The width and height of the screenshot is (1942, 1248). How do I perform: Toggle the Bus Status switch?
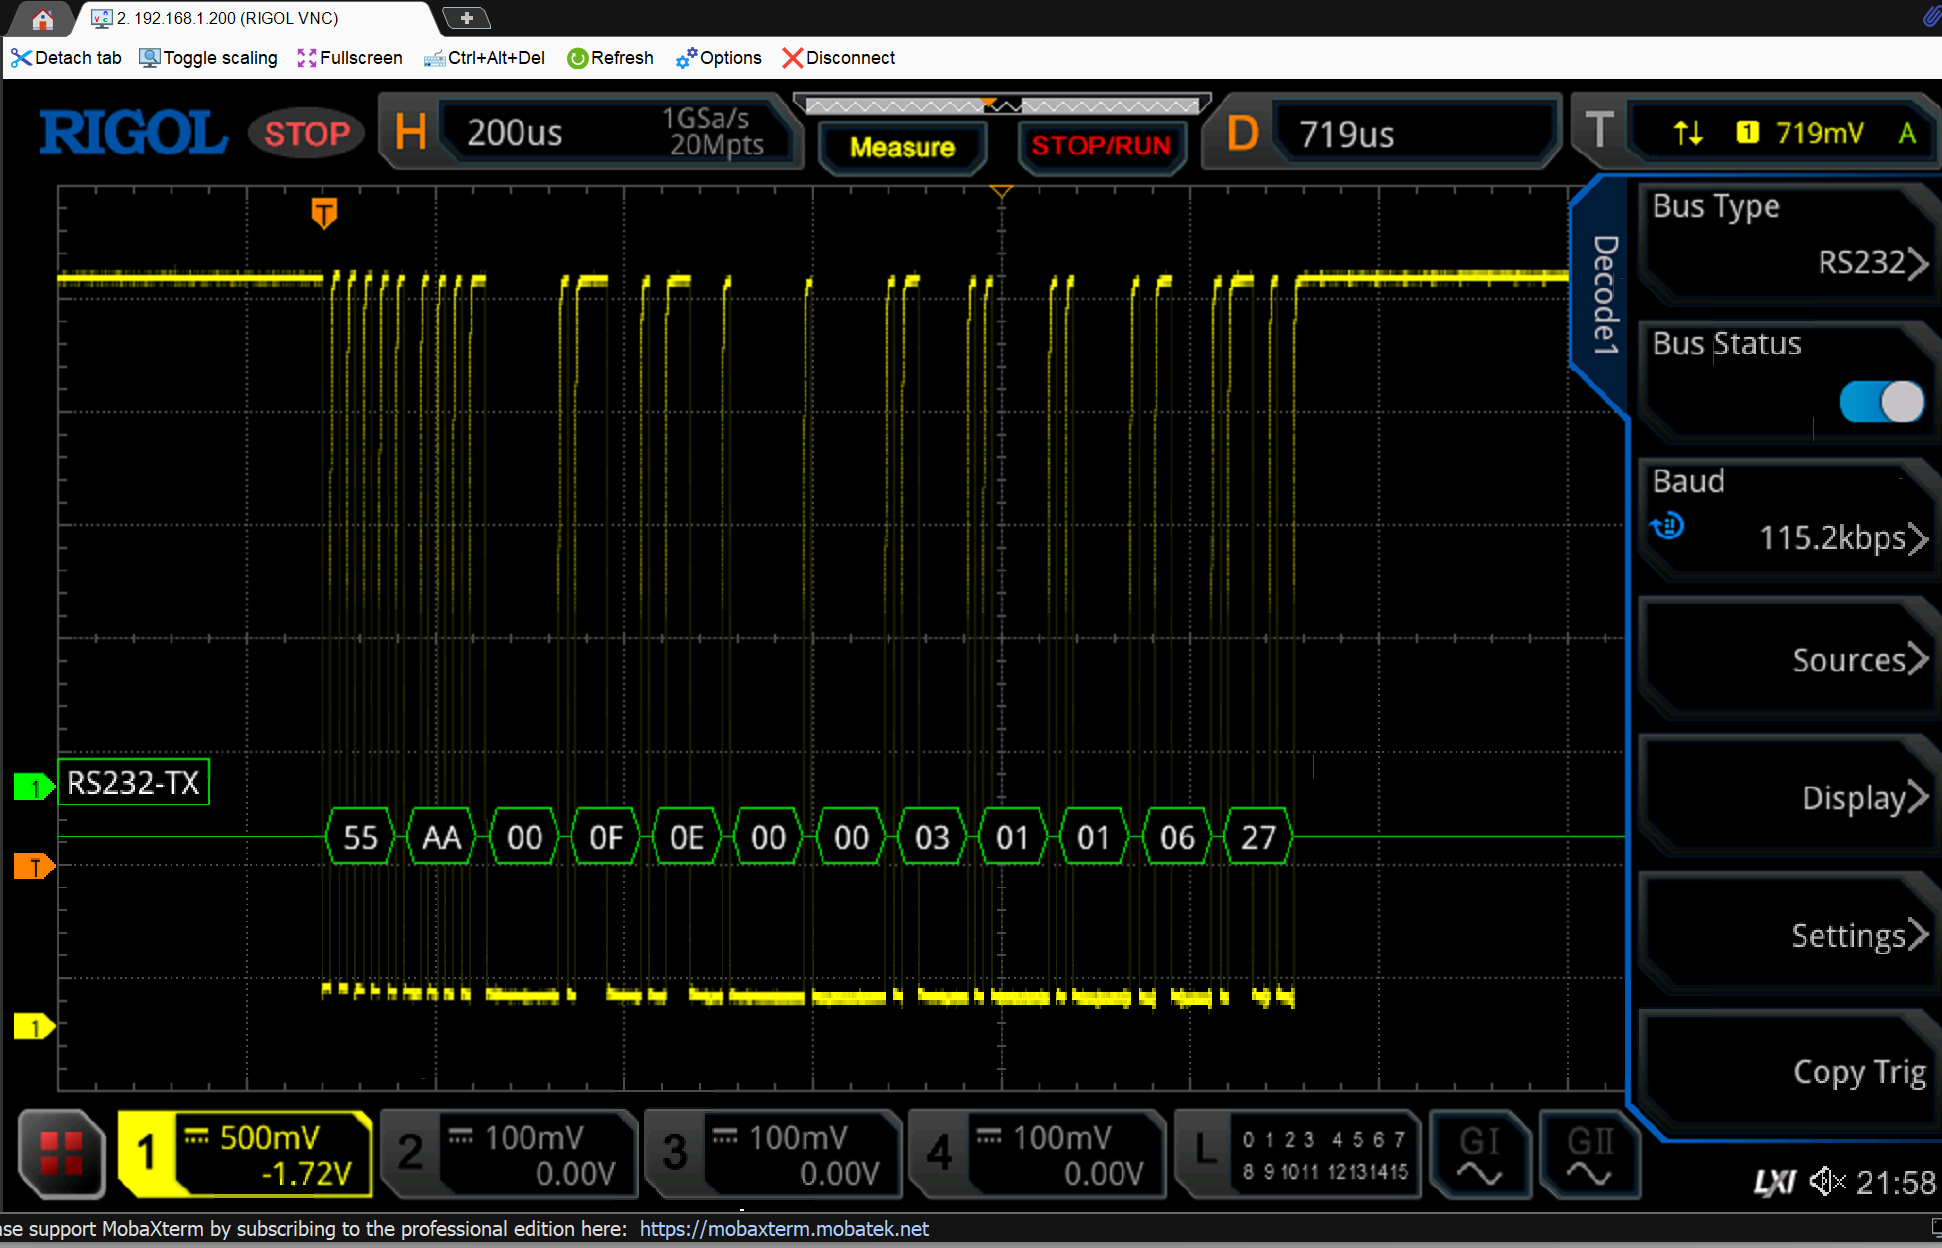point(1880,402)
